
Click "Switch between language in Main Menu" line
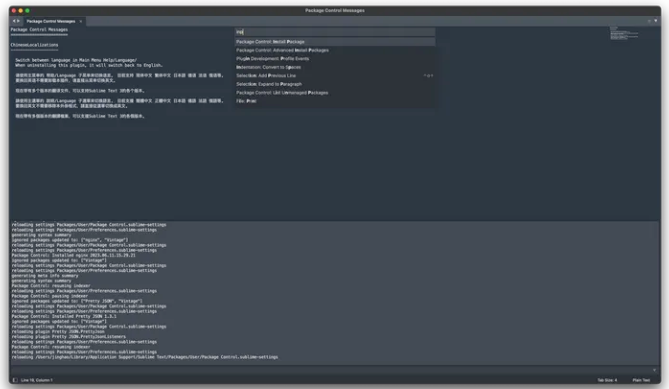pyautogui.click(x=76, y=60)
